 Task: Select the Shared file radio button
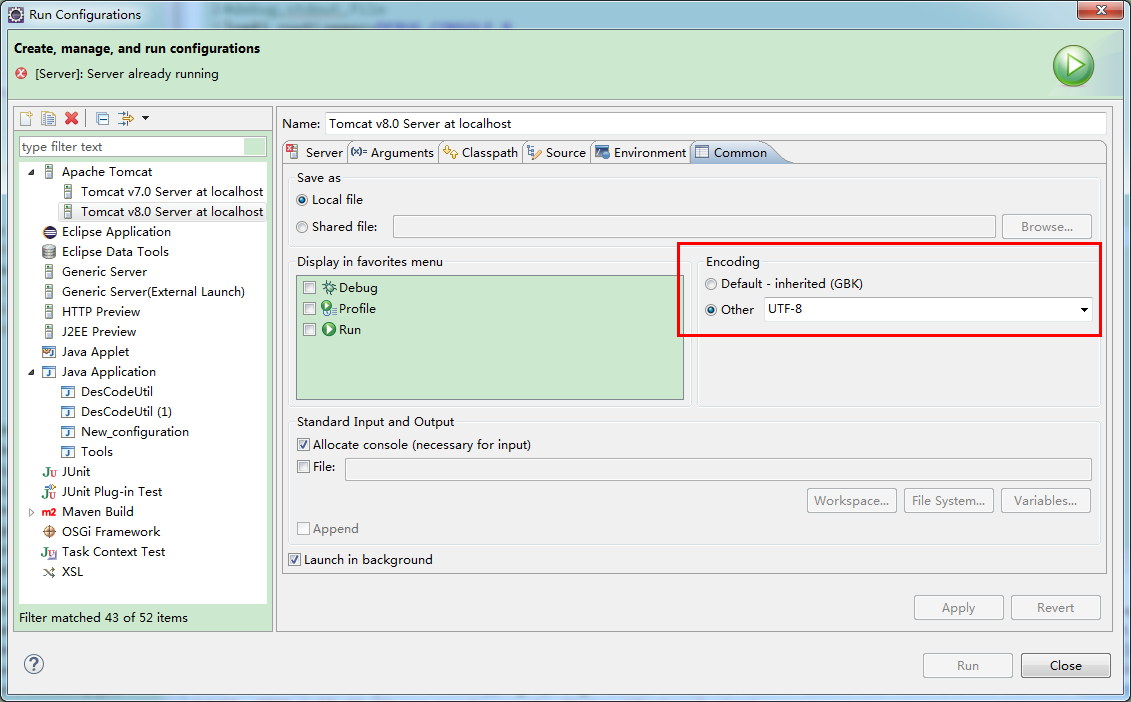pyautogui.click(x=302, y=227)
